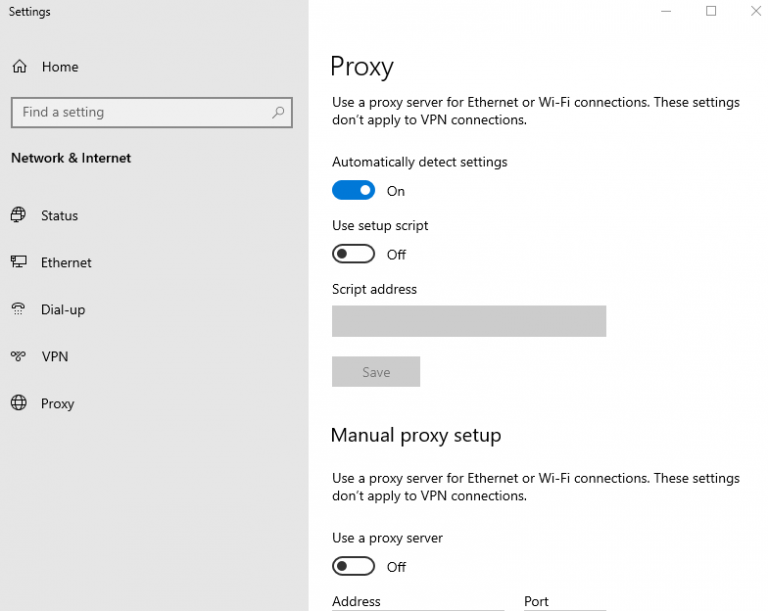Select VPN in the sidebar
This screenshot has width=768, height=611.
coord(55,357)
